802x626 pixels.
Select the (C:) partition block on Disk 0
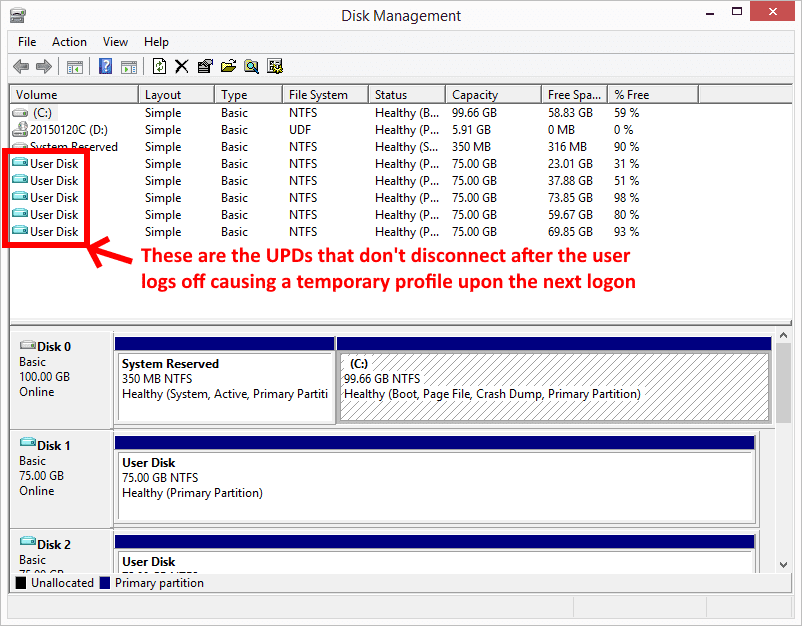[554, 380]
